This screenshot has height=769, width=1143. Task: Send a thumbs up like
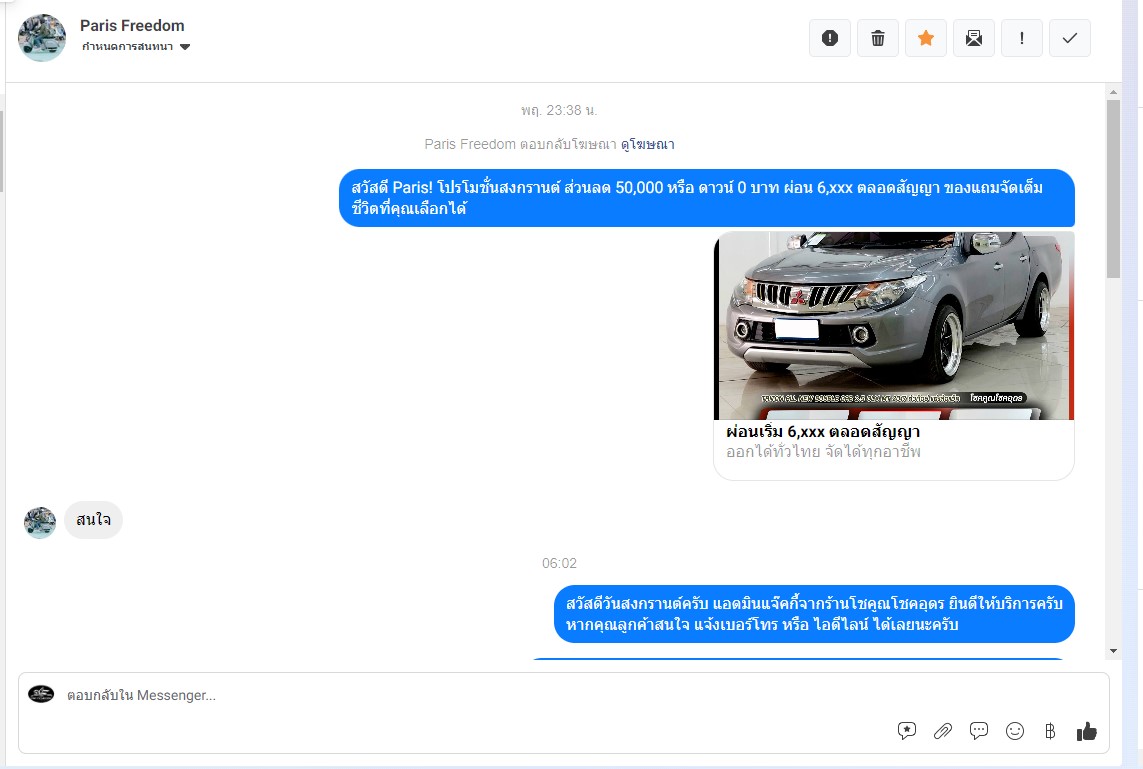coord(1086,731)
